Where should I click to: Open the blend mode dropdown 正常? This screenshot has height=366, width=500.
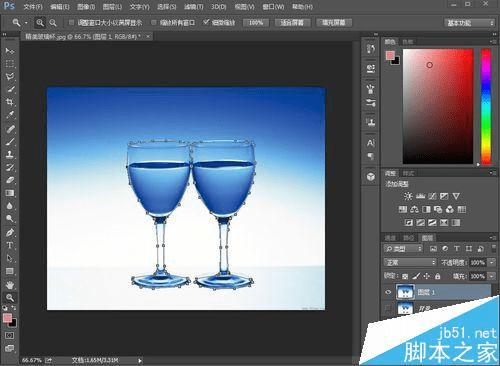point(410,263)
